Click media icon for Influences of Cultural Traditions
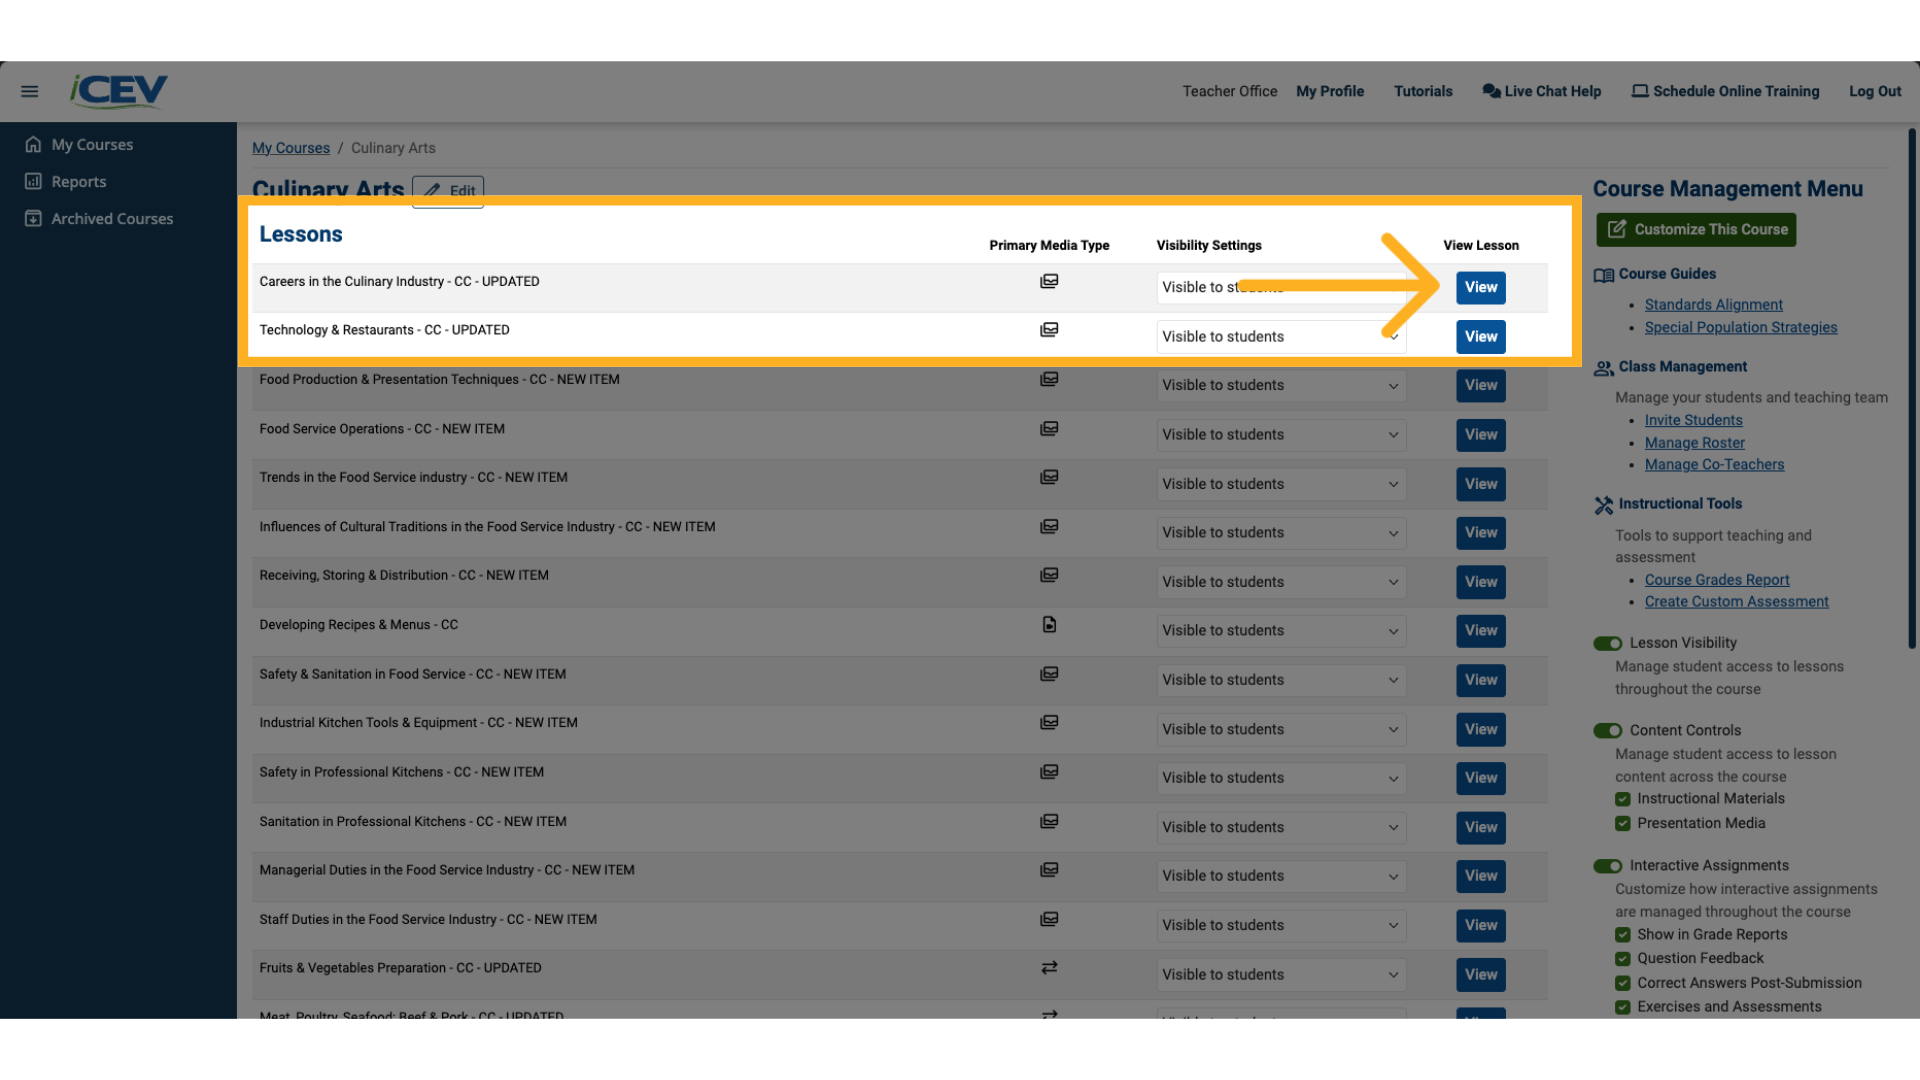 [1049, 526]
